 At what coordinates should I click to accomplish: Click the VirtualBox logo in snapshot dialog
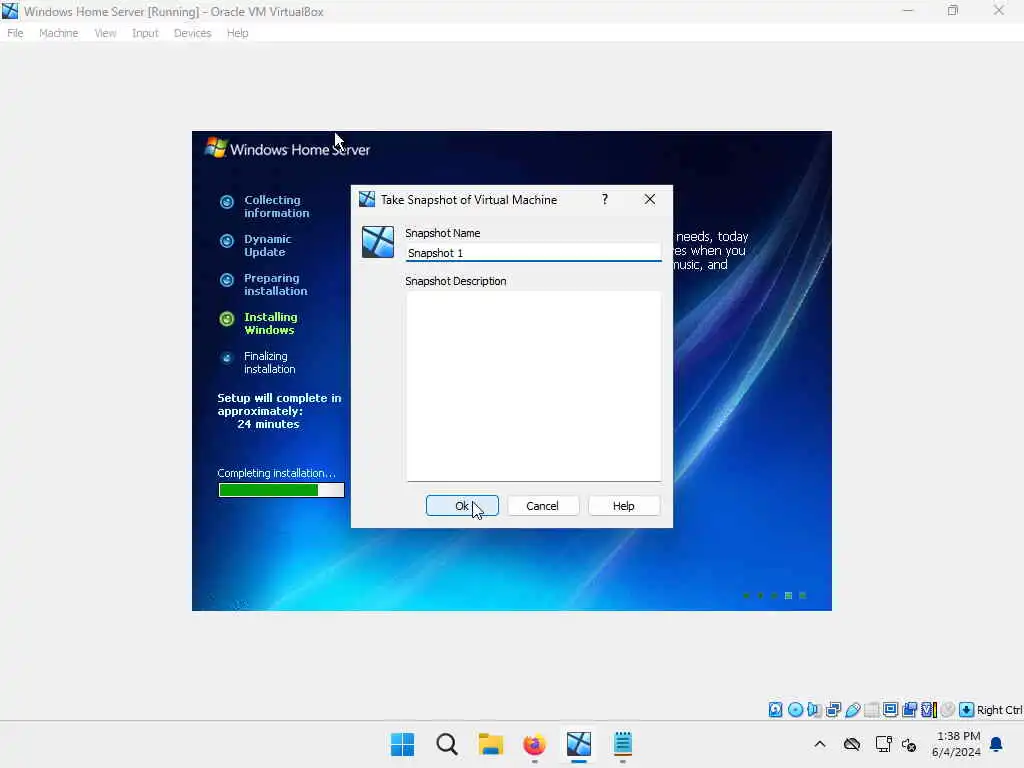[x=378, y=242]
